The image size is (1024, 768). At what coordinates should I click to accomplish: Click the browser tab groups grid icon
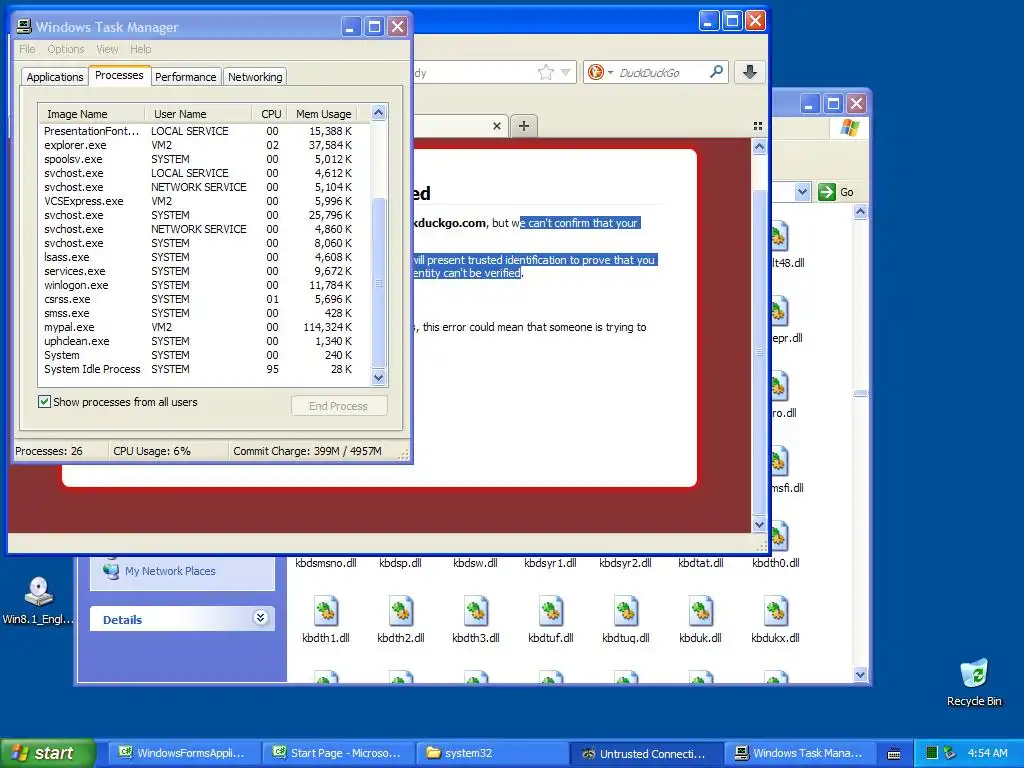[758, 125]
